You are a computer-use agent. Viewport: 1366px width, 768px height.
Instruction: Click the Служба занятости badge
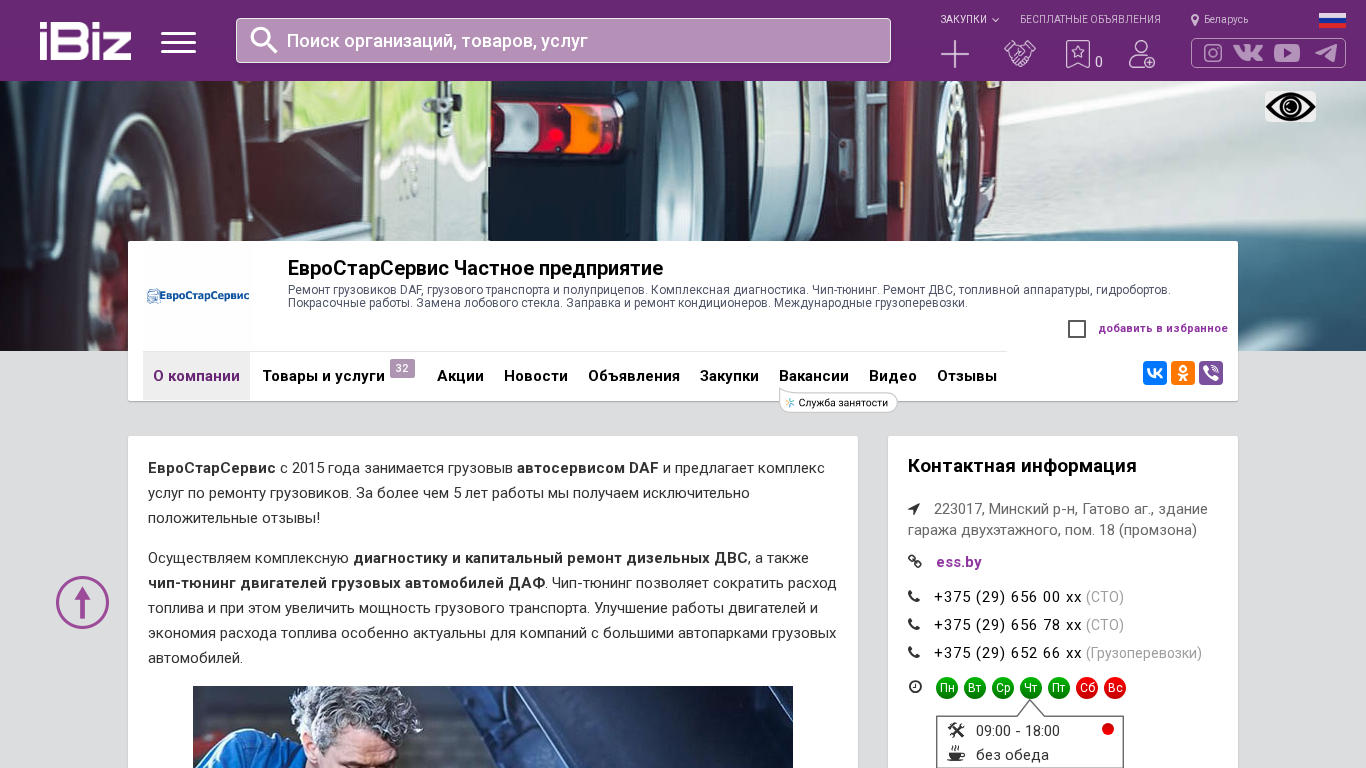(838, 402)
